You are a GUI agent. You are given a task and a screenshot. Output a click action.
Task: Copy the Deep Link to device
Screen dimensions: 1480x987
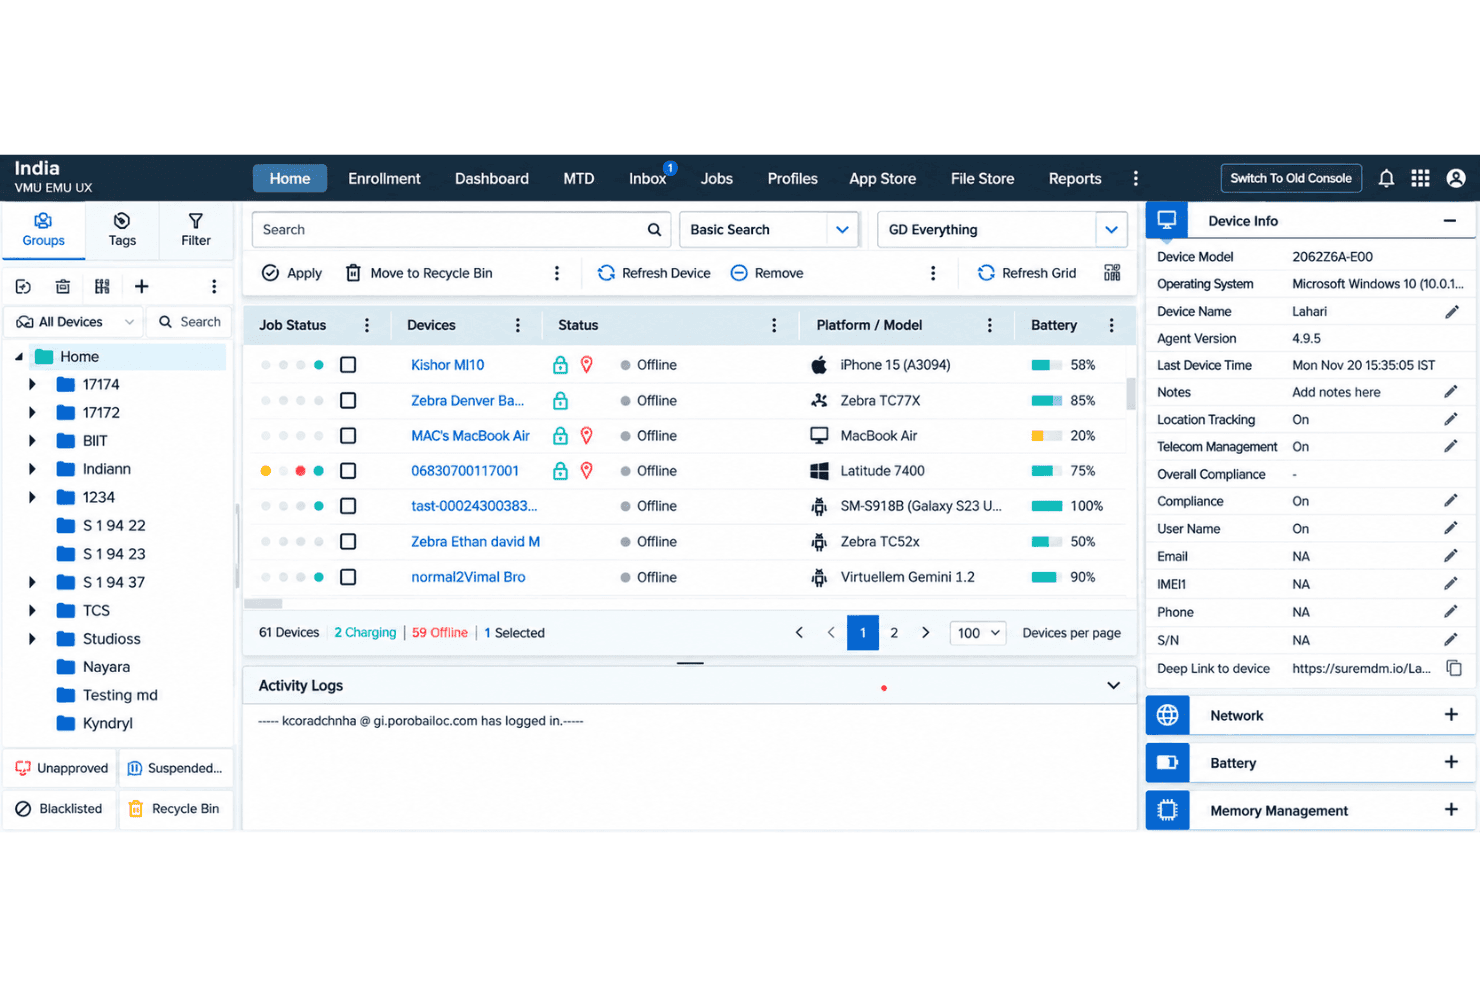coord(1454,668)
